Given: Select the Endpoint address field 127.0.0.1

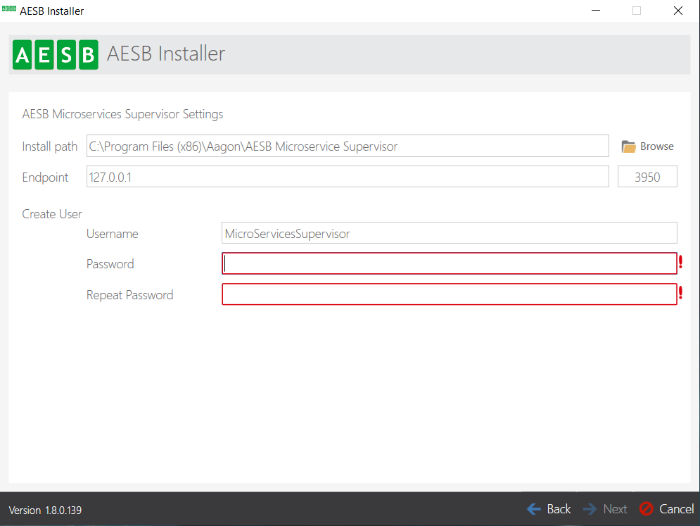Looking at the screenshot, I should coord(347,177).
